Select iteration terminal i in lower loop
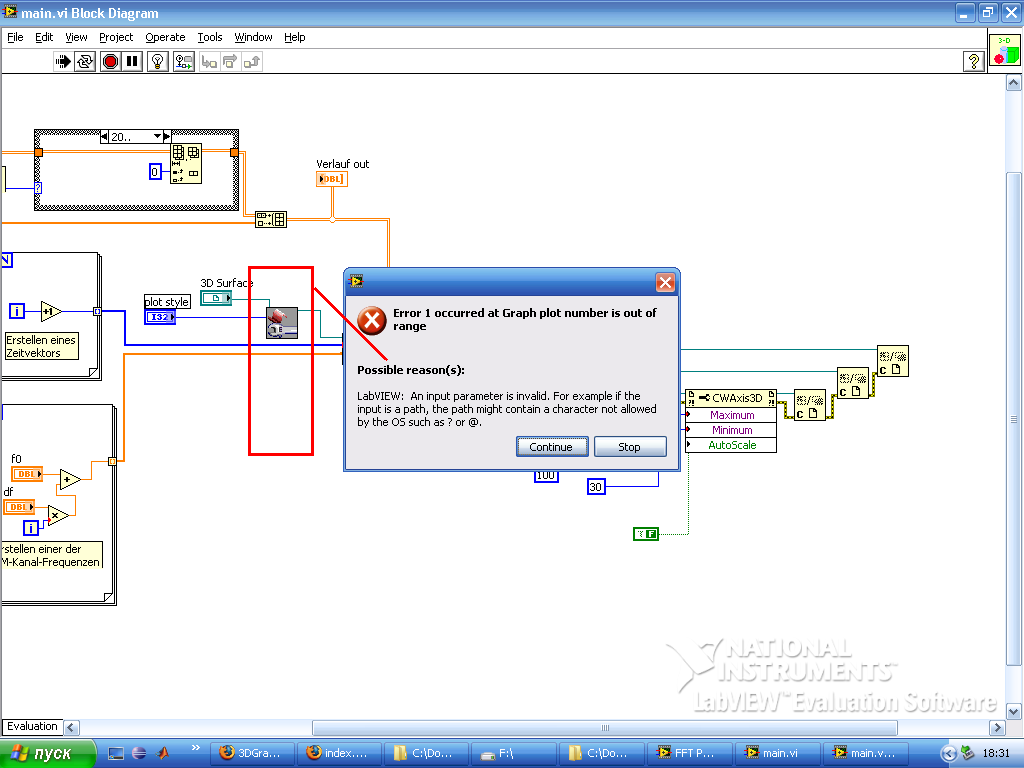The image size is (1024, 768). coord(31,528)
